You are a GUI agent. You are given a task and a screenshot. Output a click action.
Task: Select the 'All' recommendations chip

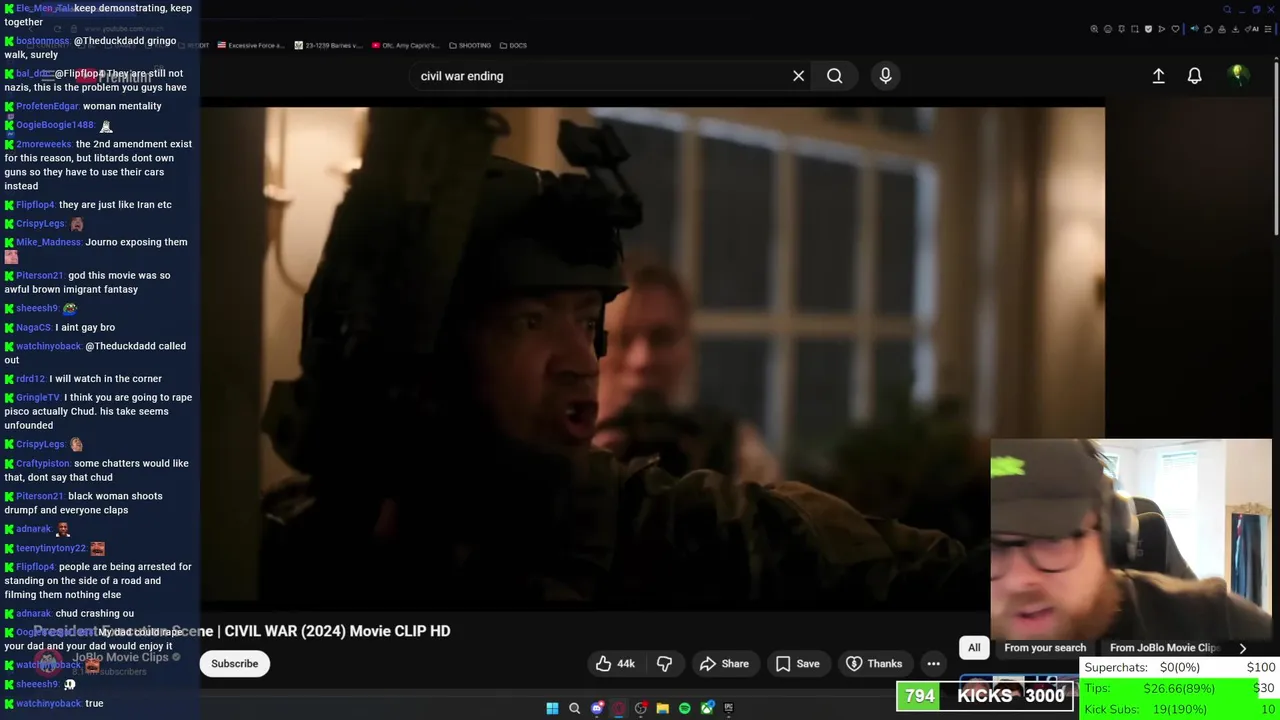974,648
